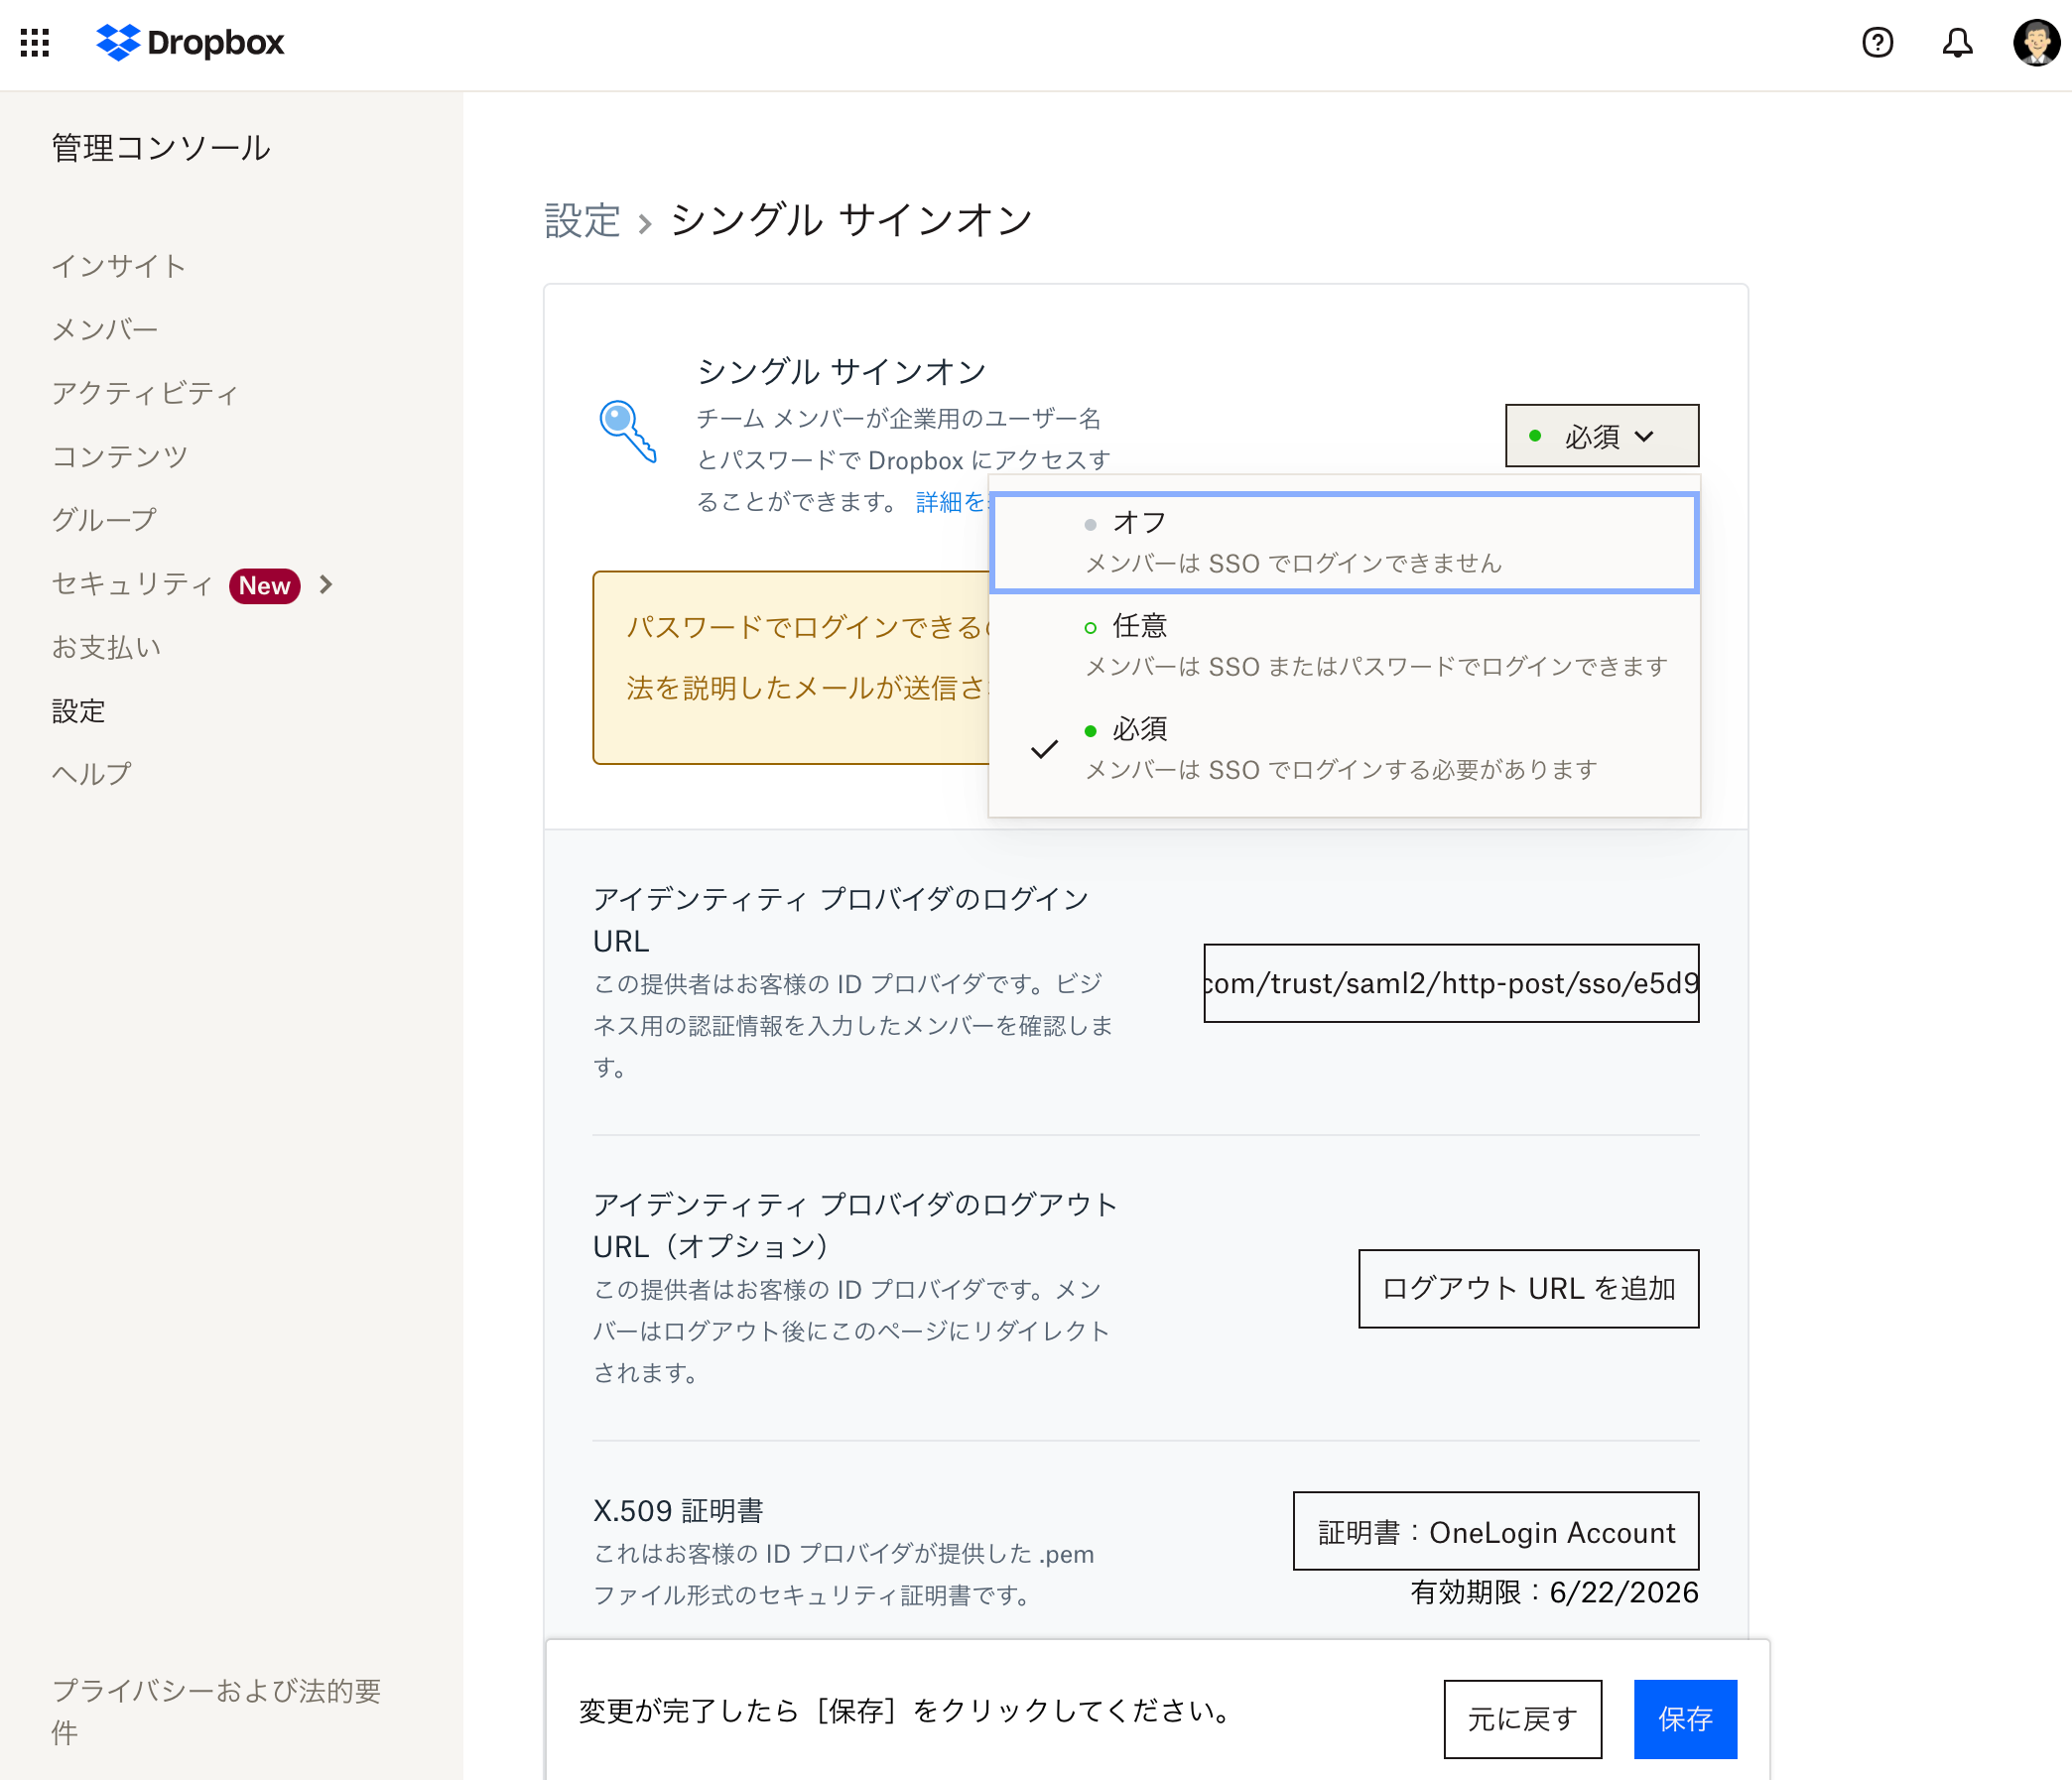Open the user avatar menu
This screenshot has width=2072, height=1780.
click(2036, 42)
